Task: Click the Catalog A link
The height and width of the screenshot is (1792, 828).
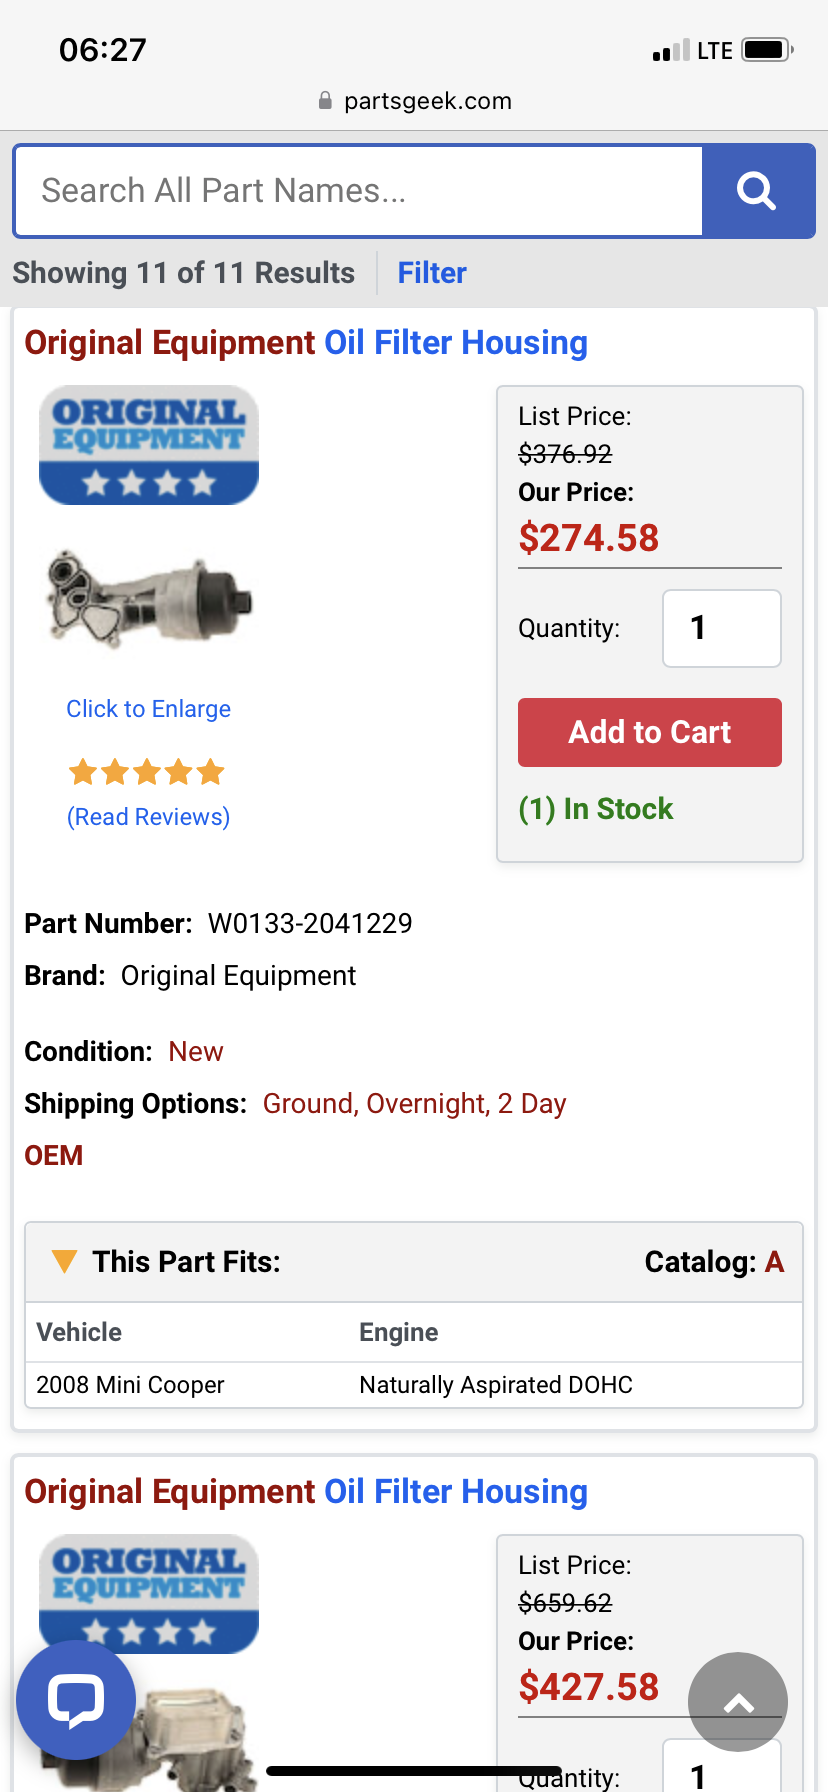Action: tap(774, 1262)
